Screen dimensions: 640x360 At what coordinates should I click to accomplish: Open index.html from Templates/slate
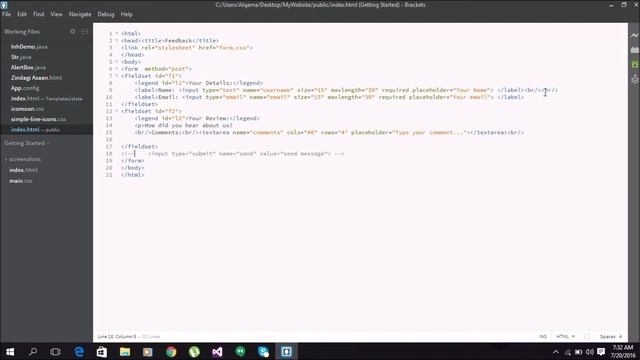[47, 98]
